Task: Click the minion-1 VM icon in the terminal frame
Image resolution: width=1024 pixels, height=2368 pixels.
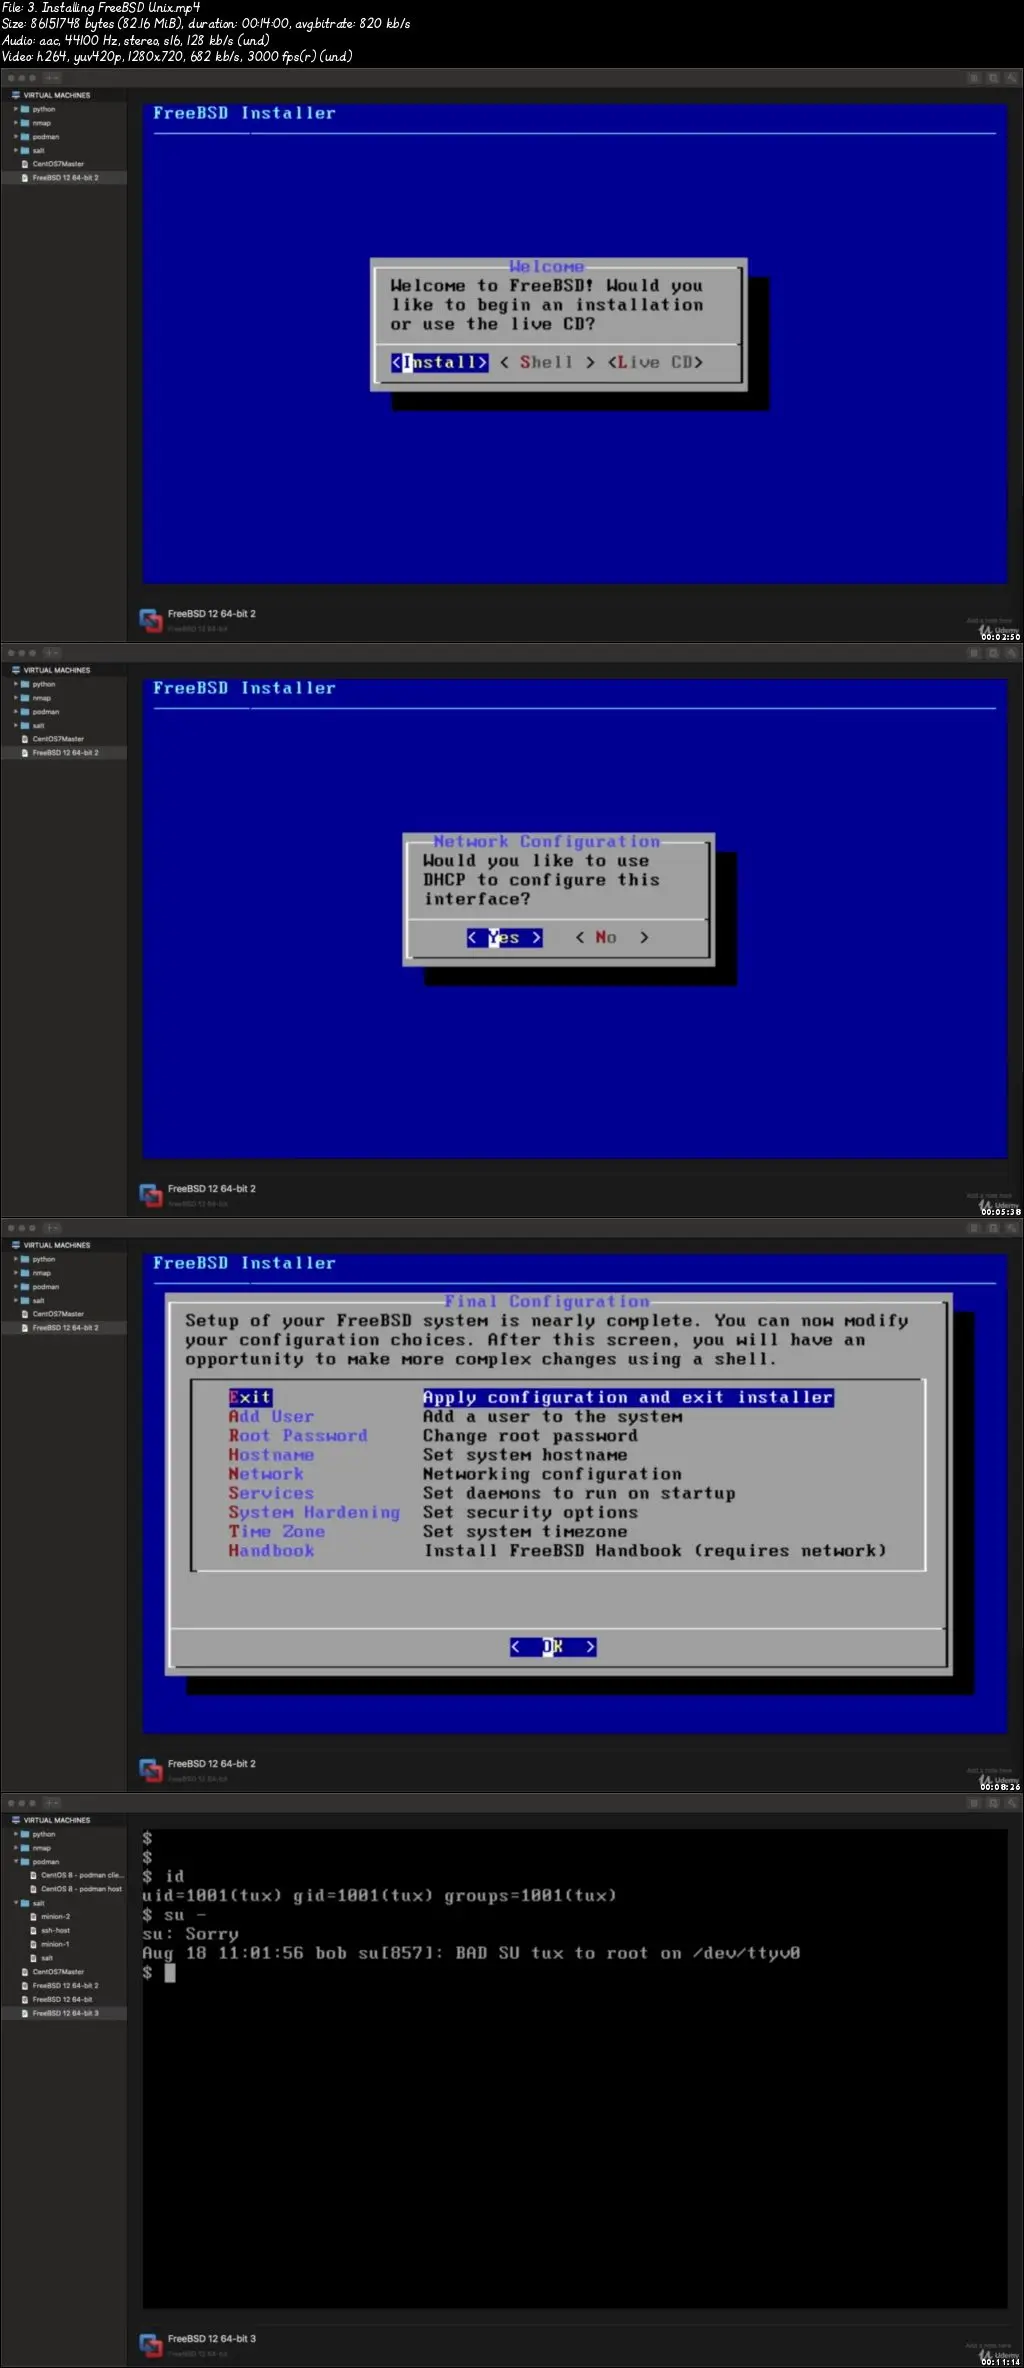Action: (34, 1944)
